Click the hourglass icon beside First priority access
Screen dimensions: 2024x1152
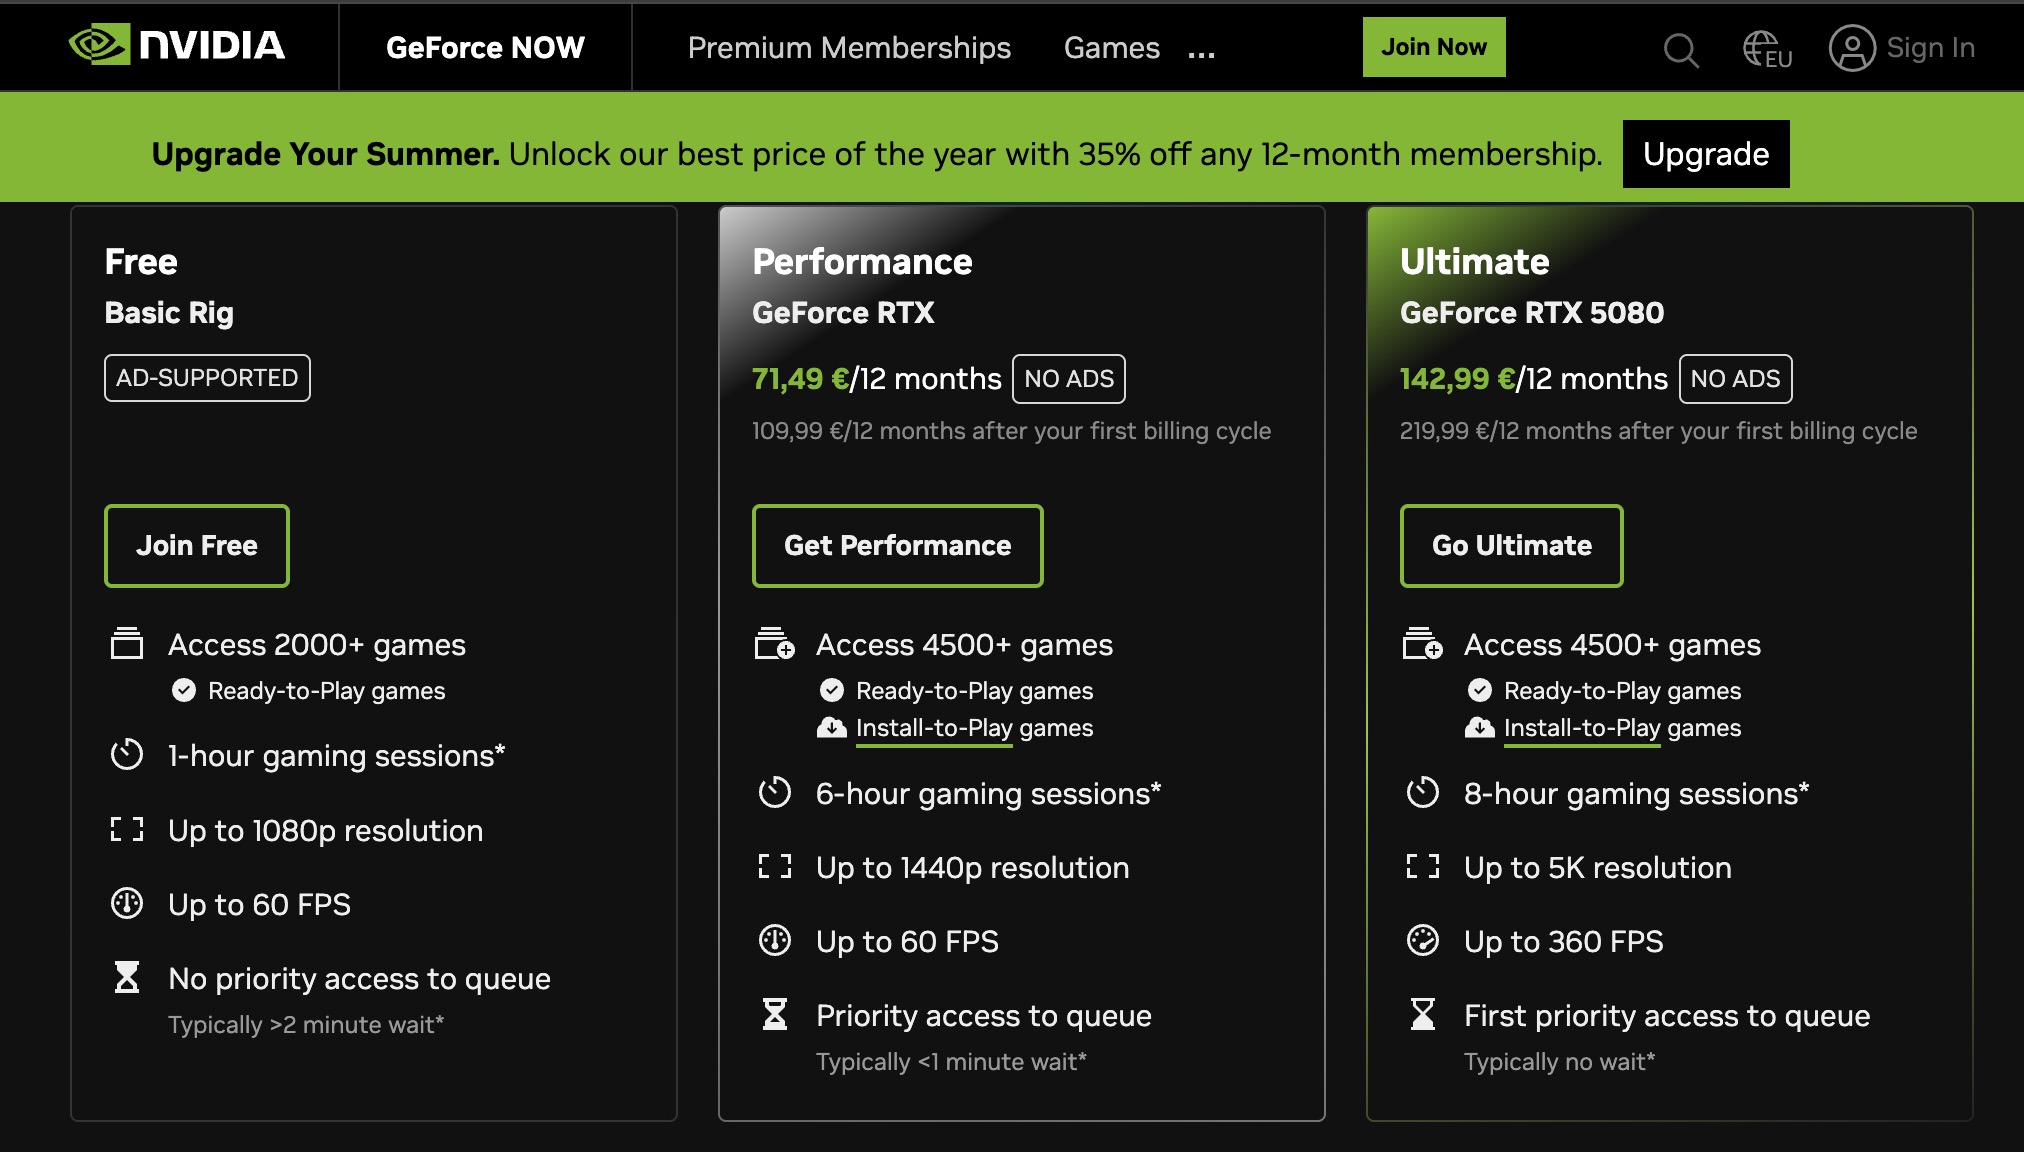[x=1423, y=1014]
